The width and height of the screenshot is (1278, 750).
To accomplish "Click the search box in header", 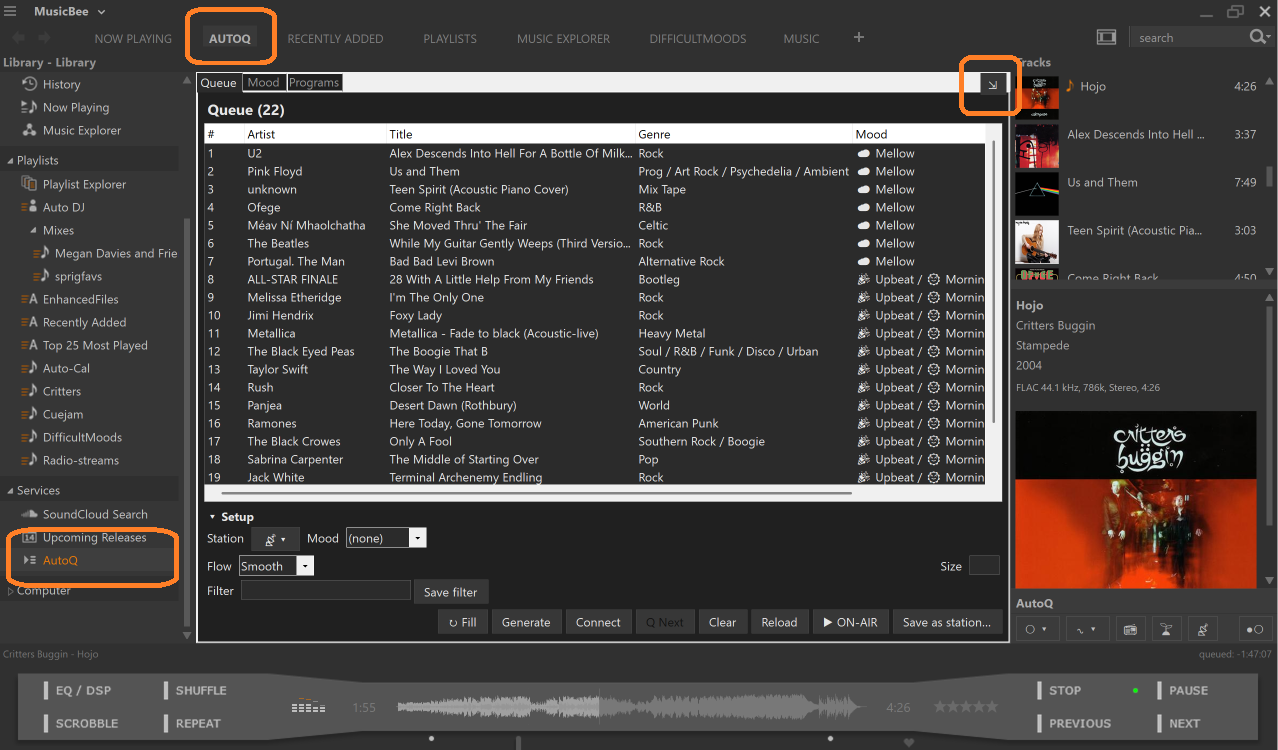I will point(1190,37).
